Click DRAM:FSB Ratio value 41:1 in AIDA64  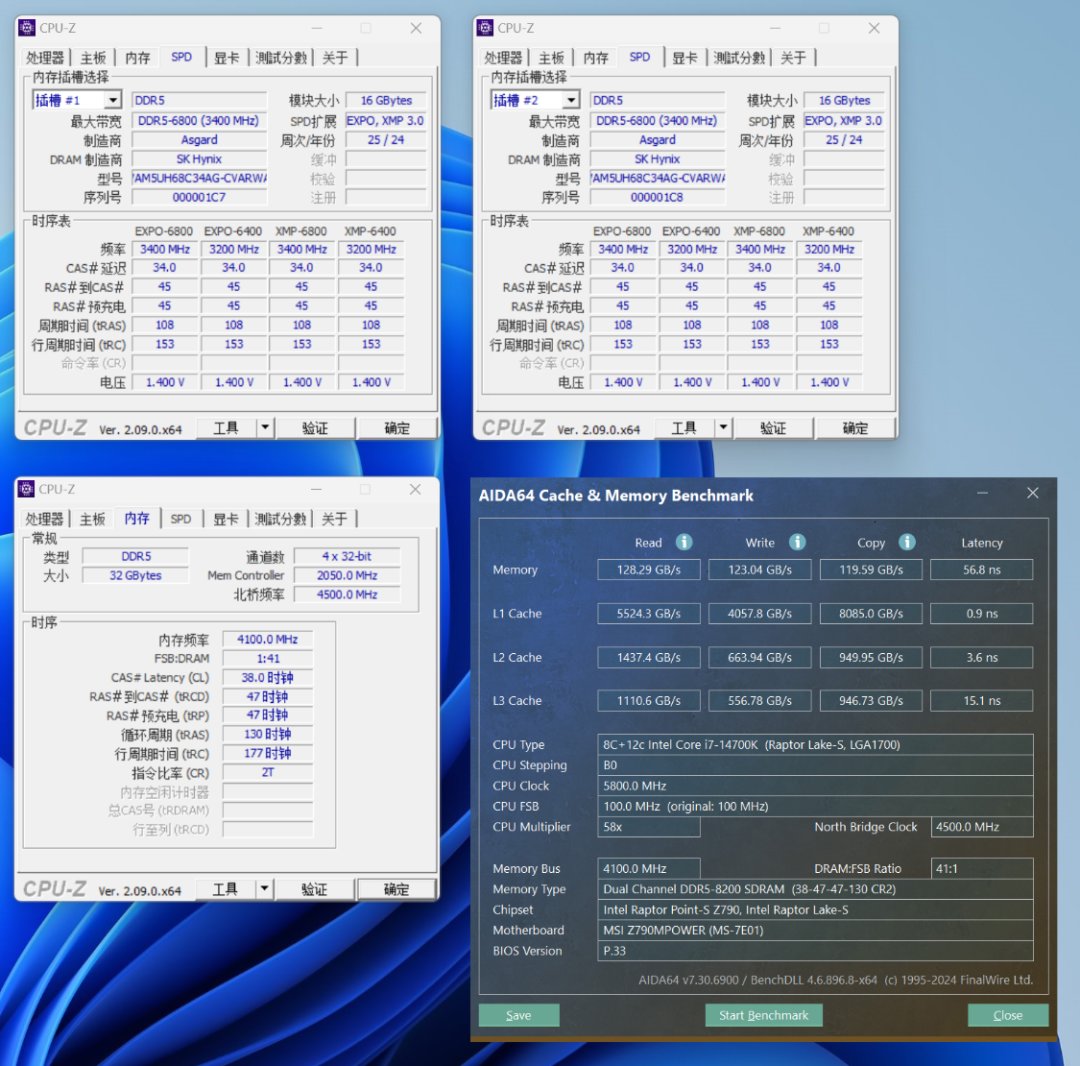point(982,868)
